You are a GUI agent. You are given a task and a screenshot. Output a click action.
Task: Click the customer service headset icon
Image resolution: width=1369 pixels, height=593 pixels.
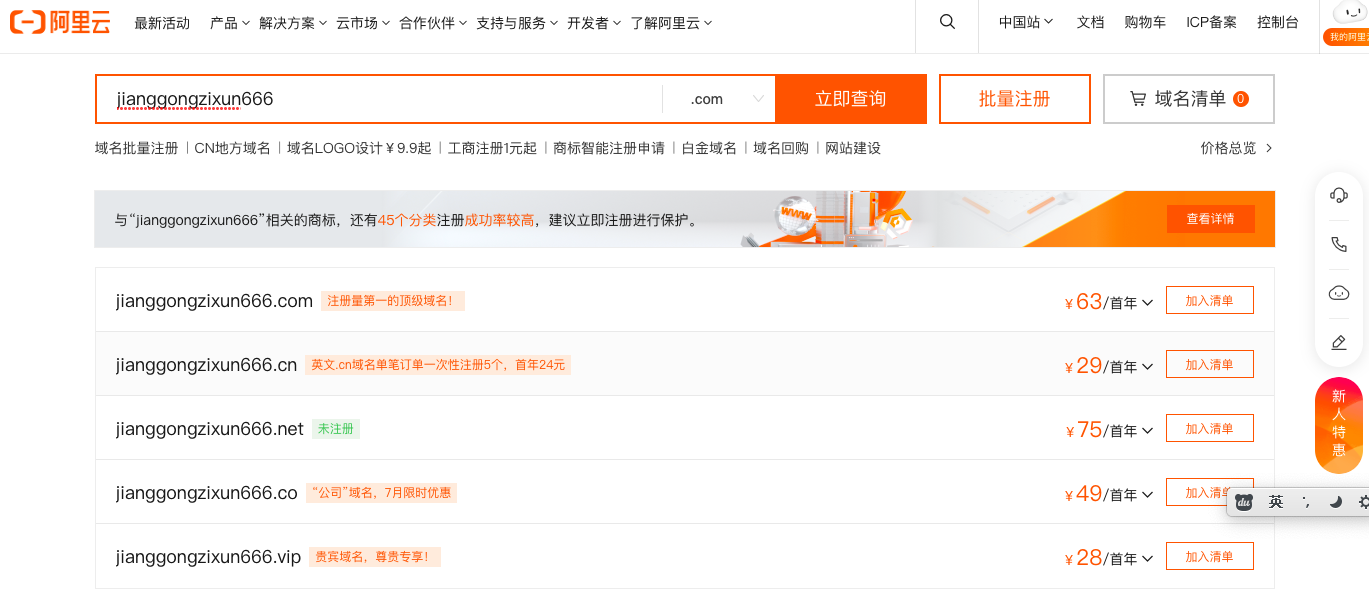point(1338,195)
